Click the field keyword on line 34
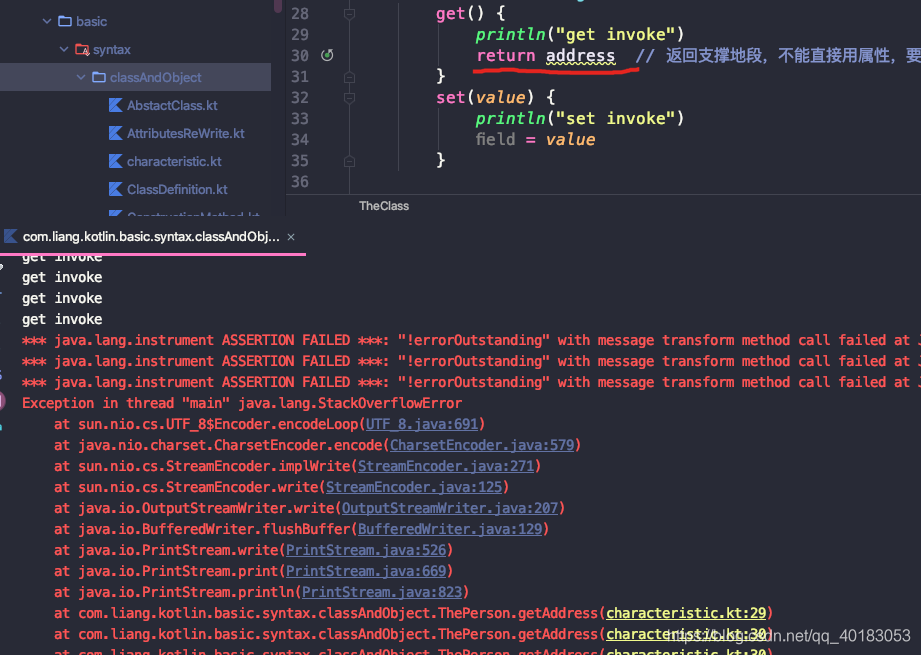The width and height of the screenshot is (921, 655). [x=495, y=140]
